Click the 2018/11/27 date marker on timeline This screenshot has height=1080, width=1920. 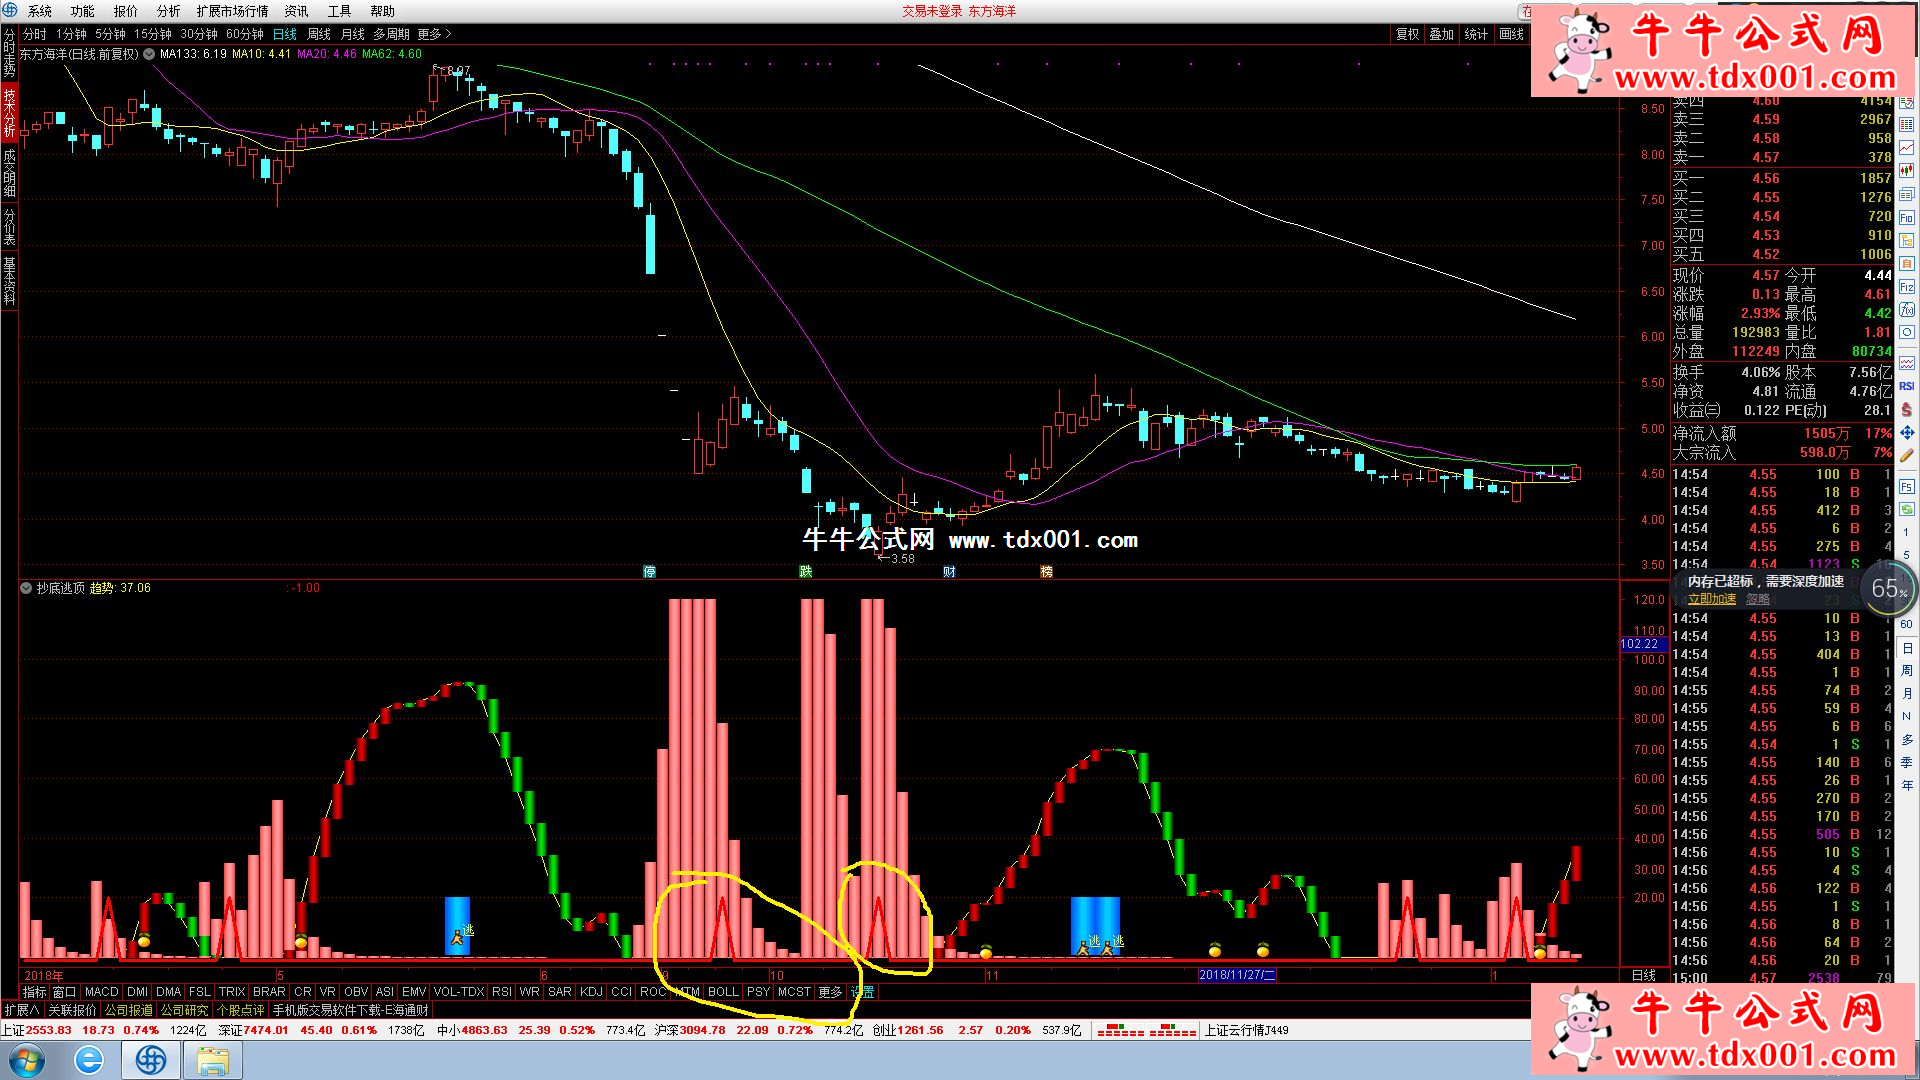point(1236,975)
